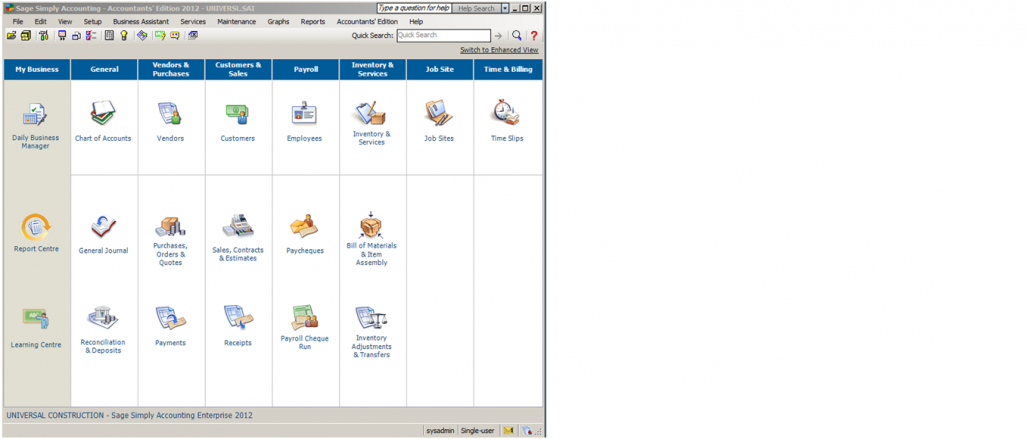Launch the Daily Business Manager
Image resolution: width=1029 pixels, height=439 pixels.
pyautogui.click(x=35, y=114)
